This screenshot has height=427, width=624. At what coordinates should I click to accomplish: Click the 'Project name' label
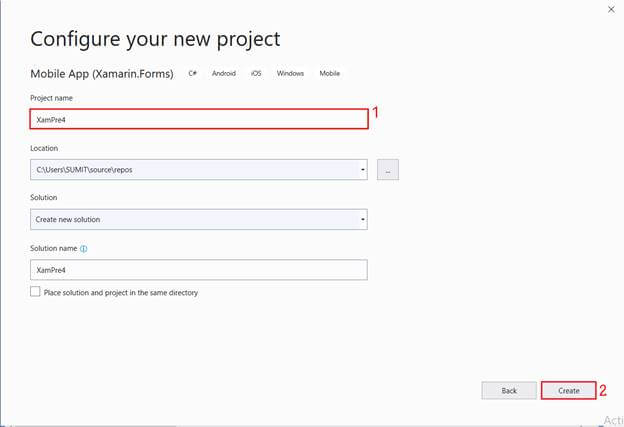[51, 98]
